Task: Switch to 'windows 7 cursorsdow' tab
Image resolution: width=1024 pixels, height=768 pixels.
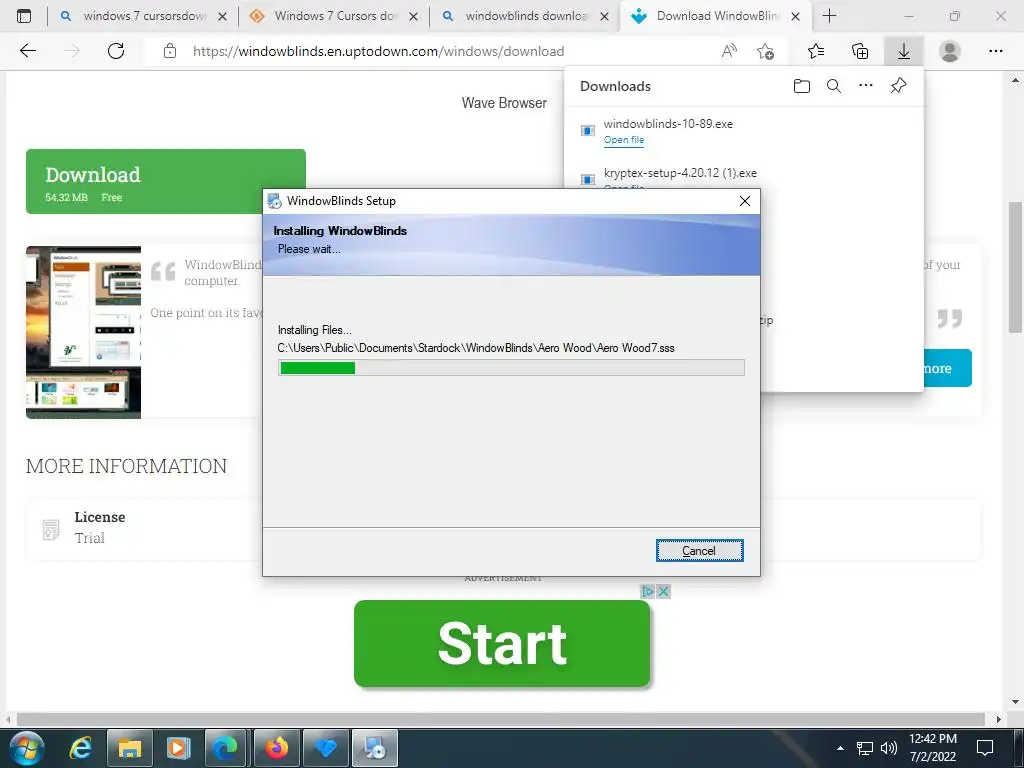Action: (144, 16)
